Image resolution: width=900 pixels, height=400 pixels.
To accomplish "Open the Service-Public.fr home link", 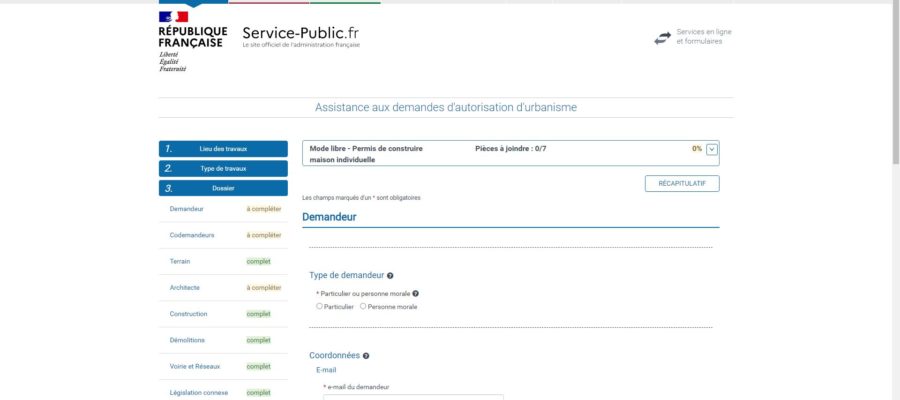I will pos(301,36).
